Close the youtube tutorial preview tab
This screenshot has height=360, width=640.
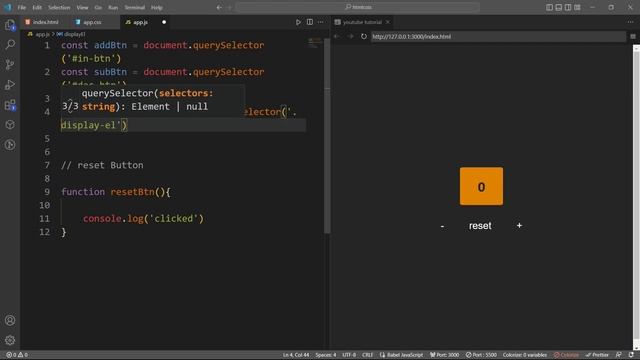point(388,22)
